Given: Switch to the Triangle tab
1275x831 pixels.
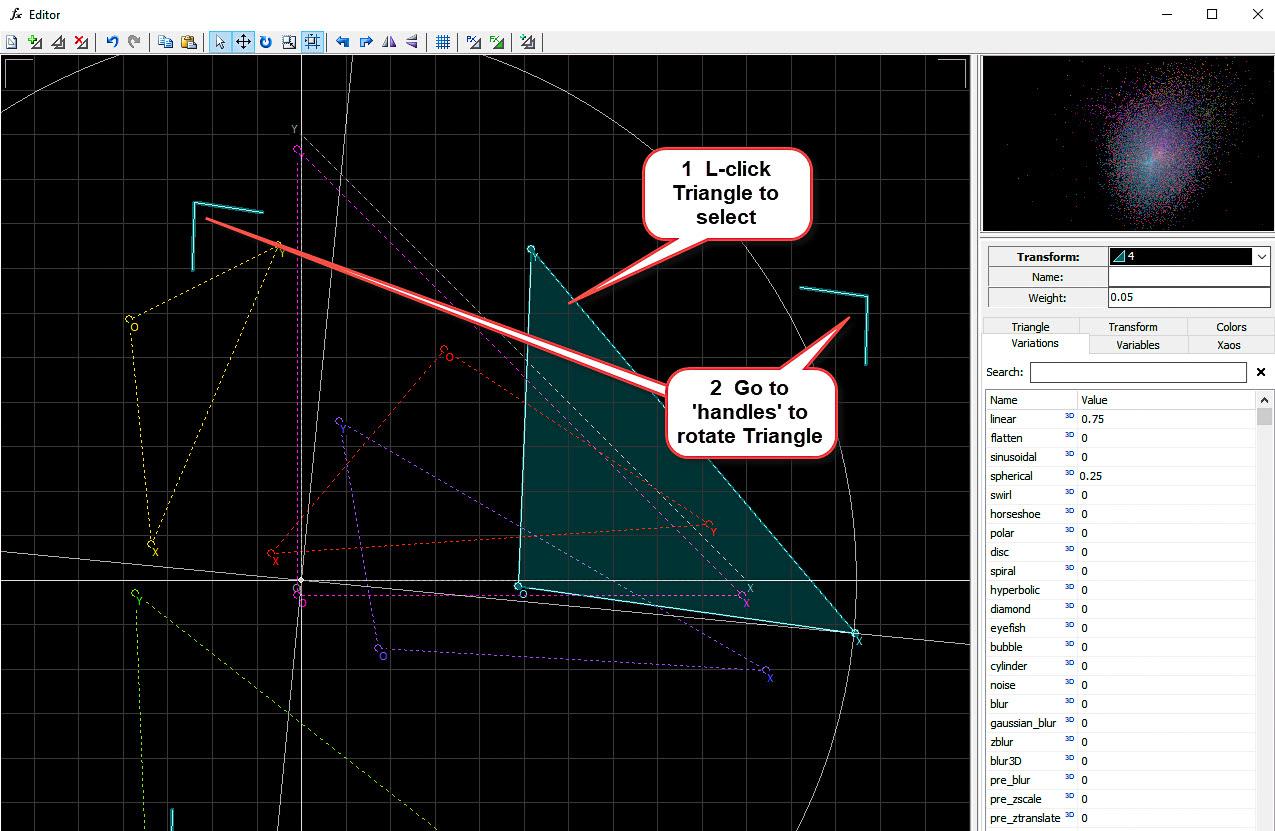Looking at the screenshot, I should click(1030, 327).
